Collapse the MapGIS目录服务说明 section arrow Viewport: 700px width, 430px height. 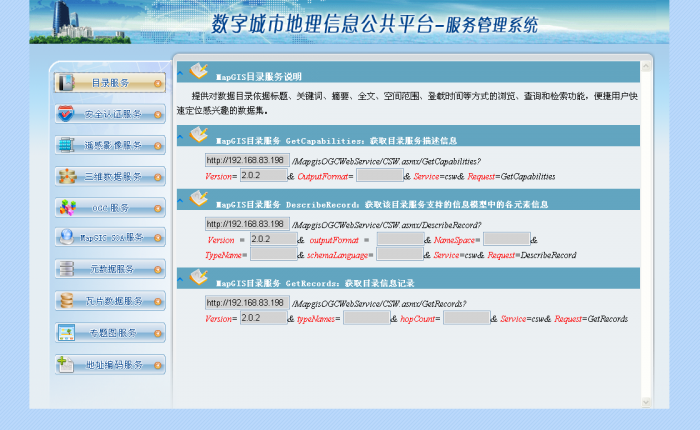pos(180,75)
